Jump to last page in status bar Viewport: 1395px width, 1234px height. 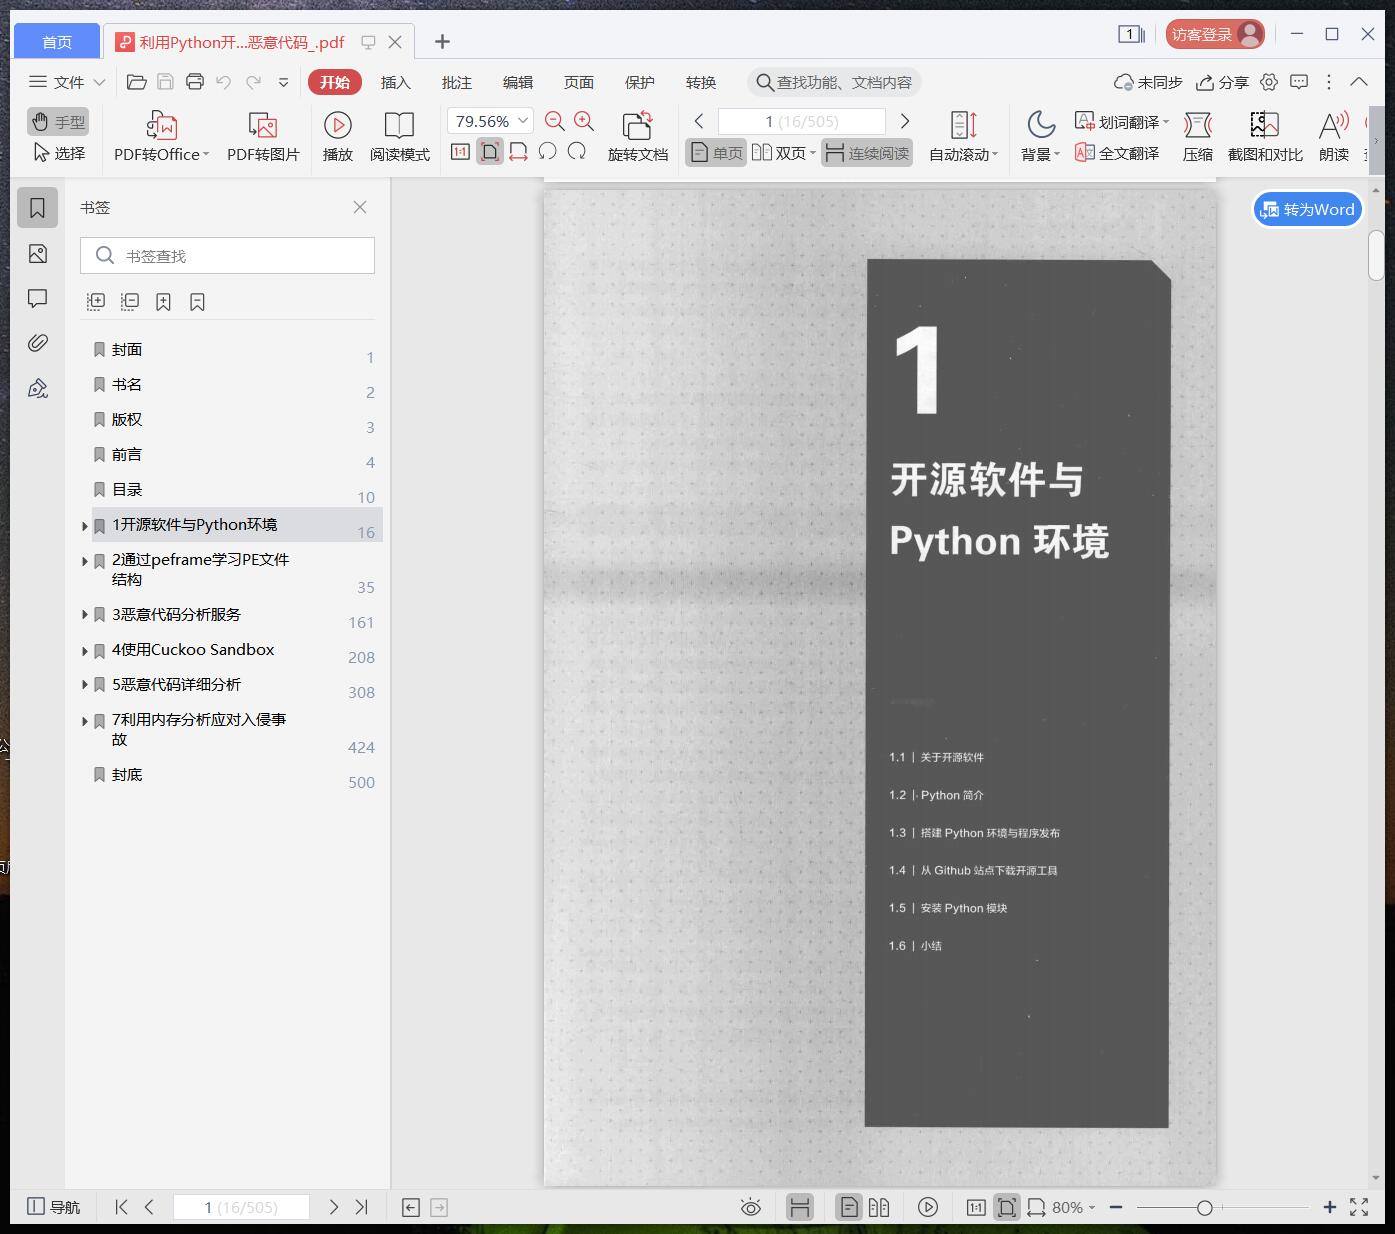(x=362, y=1207)
